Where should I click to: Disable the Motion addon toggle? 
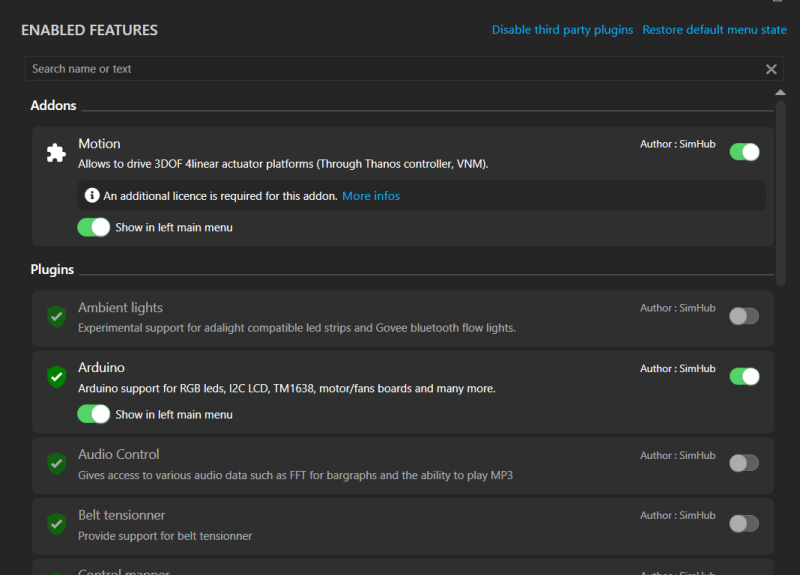[x=744, y=152]
